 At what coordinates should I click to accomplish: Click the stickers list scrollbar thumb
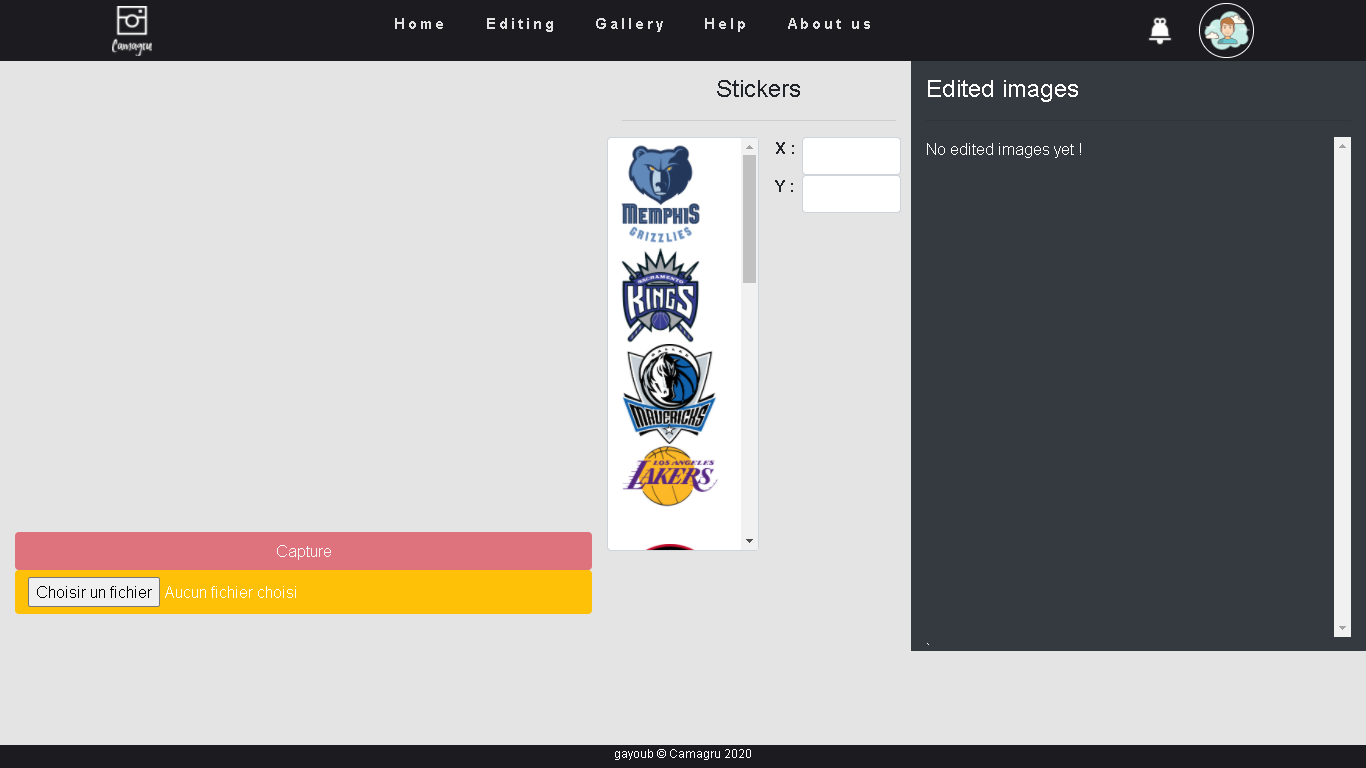click(x=749, y=219)
